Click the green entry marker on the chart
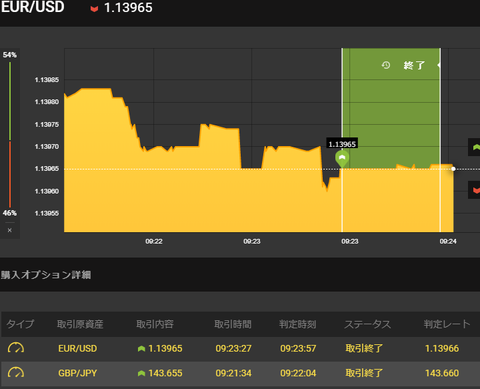This screenshot has height=389, width=480. [x=342, y=159]
